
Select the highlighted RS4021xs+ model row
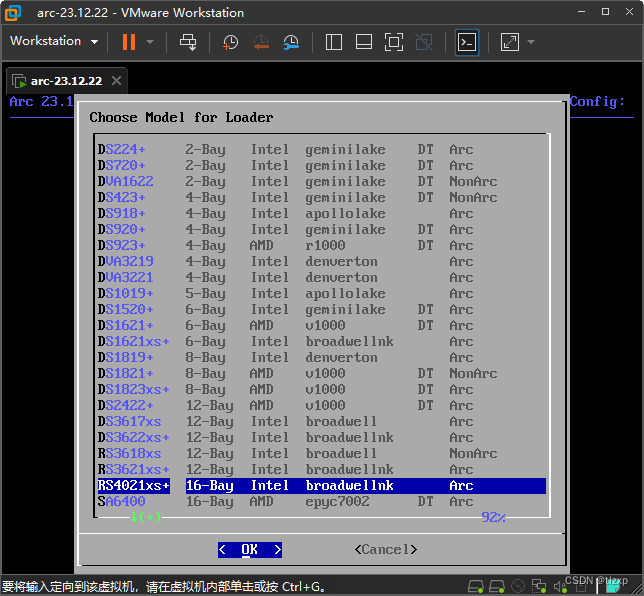[x=322, y=486]
